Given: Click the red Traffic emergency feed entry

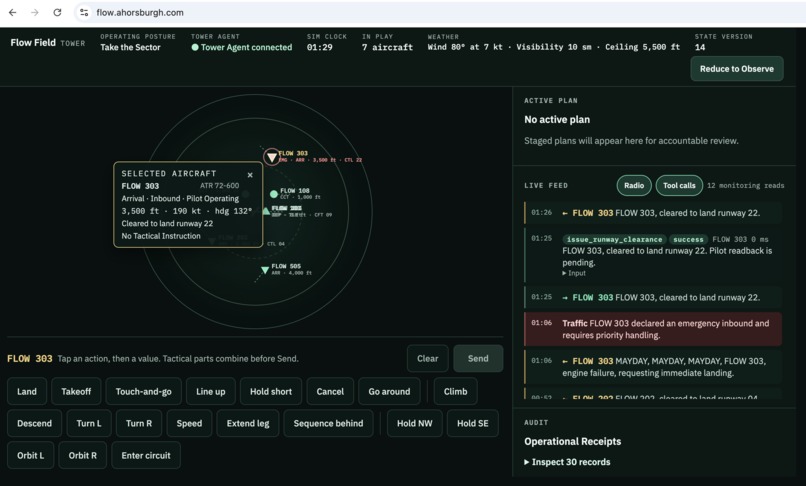Looking at the screenshot, I should (653, 329).
